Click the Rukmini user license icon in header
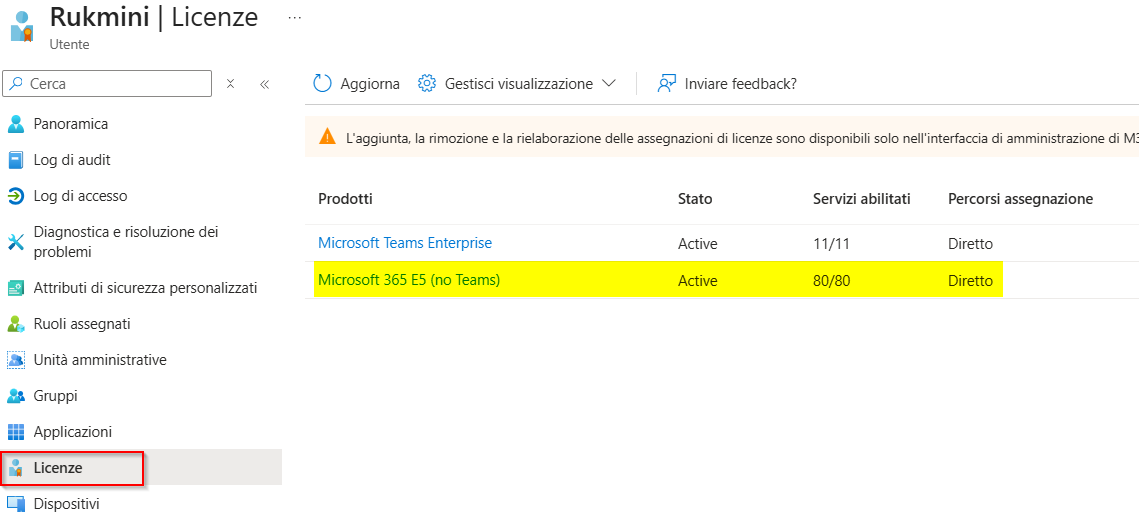Image resolution: width=1139 pixels, height=526 pixels. point(22,25)
